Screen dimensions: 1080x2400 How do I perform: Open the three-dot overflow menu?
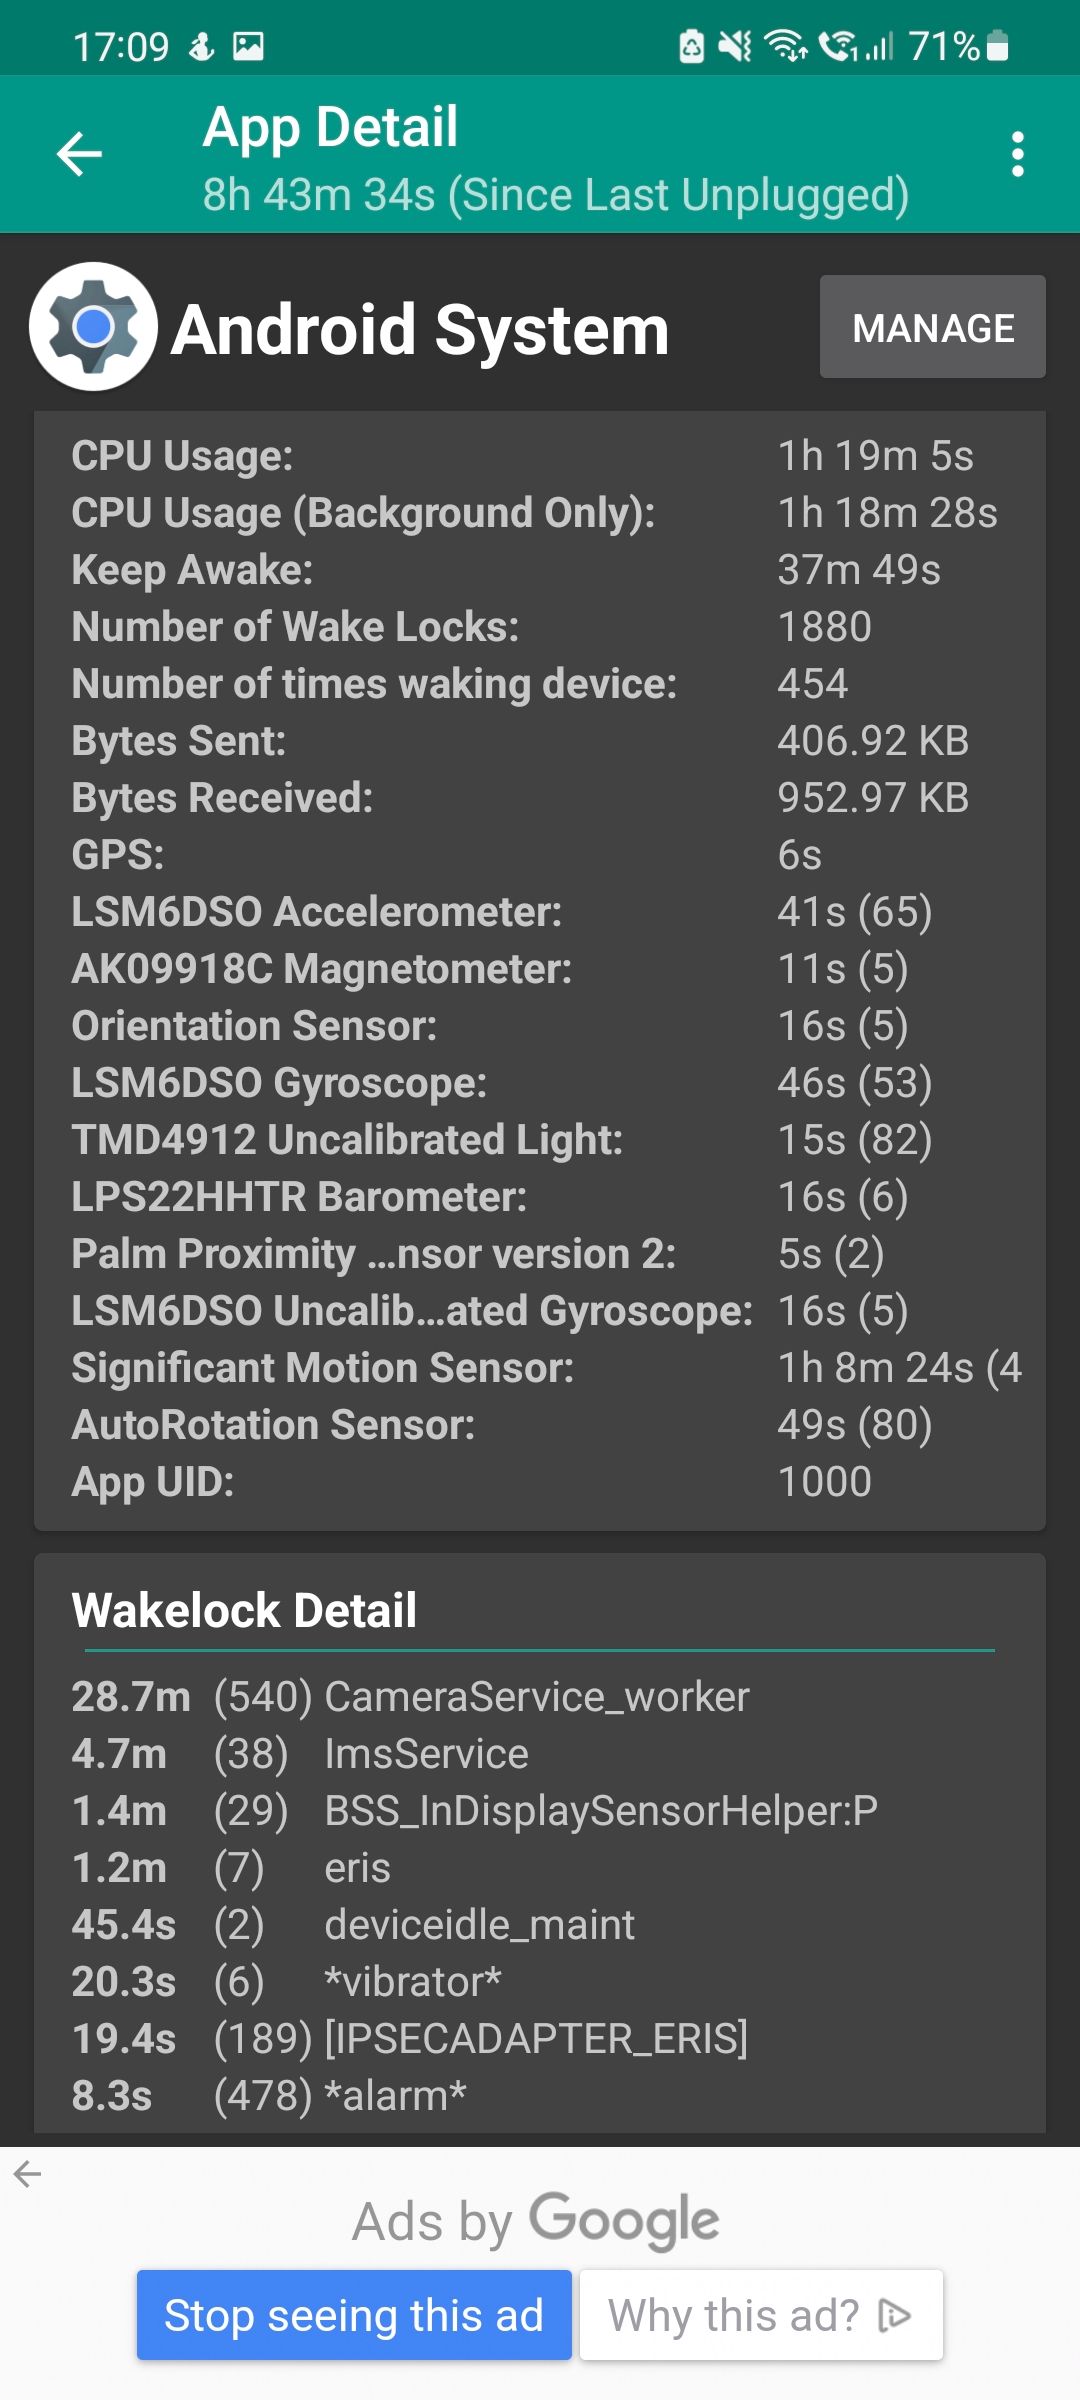pyautogui.click(x=1017, y=153)
